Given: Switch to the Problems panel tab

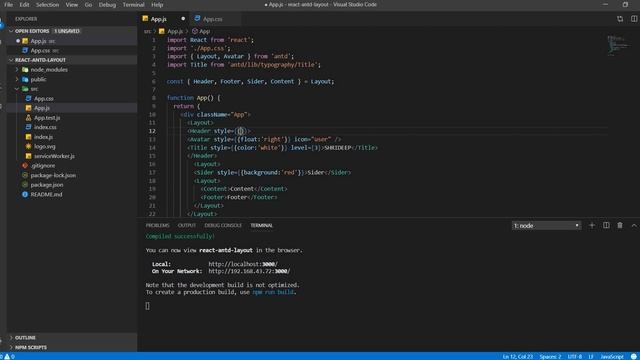Looking at the screenshot, I should [x=158, y=225].
